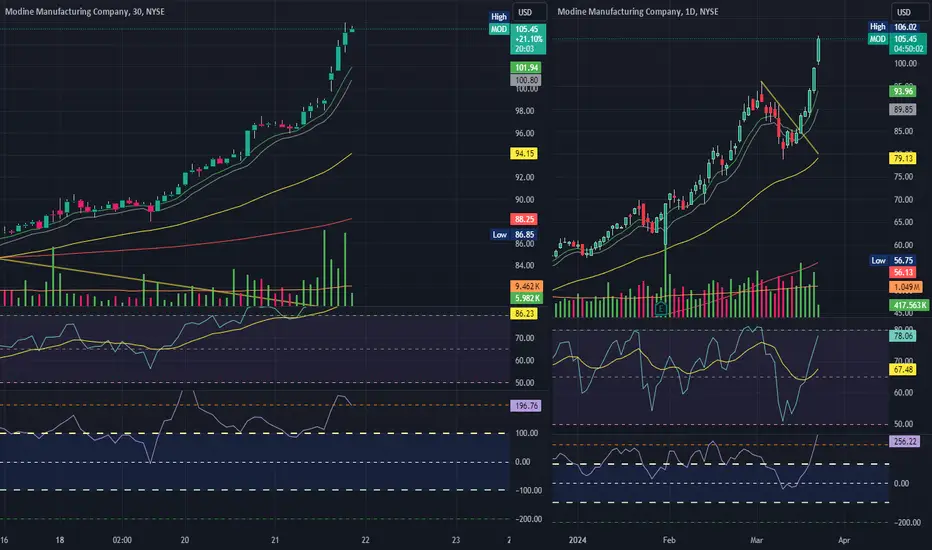Click date 21 on the time axis
Image resolution: width=932 pixels, height=550 pixels.
275,540
